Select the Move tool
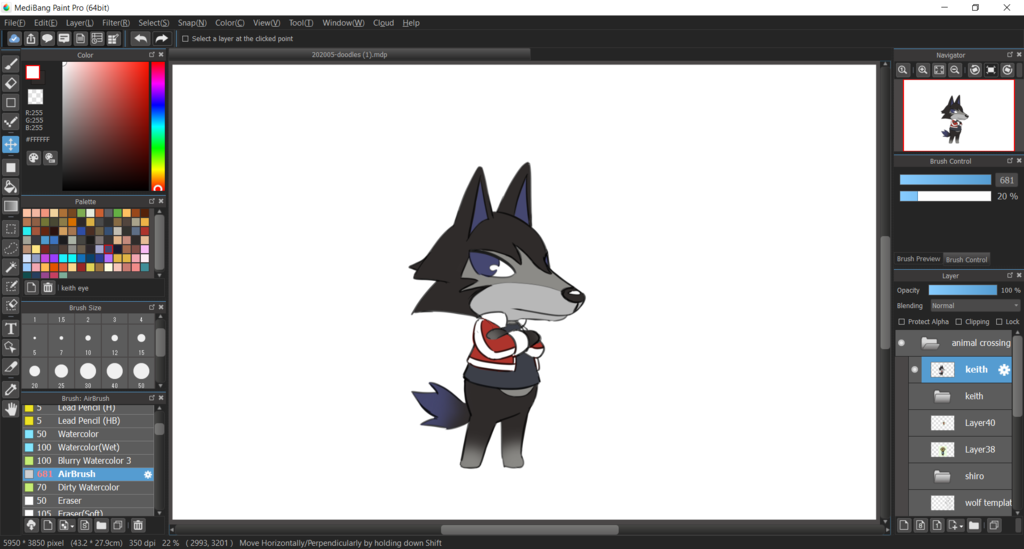Viewport: 1024px width, 549px height. [x=11, y=144]
